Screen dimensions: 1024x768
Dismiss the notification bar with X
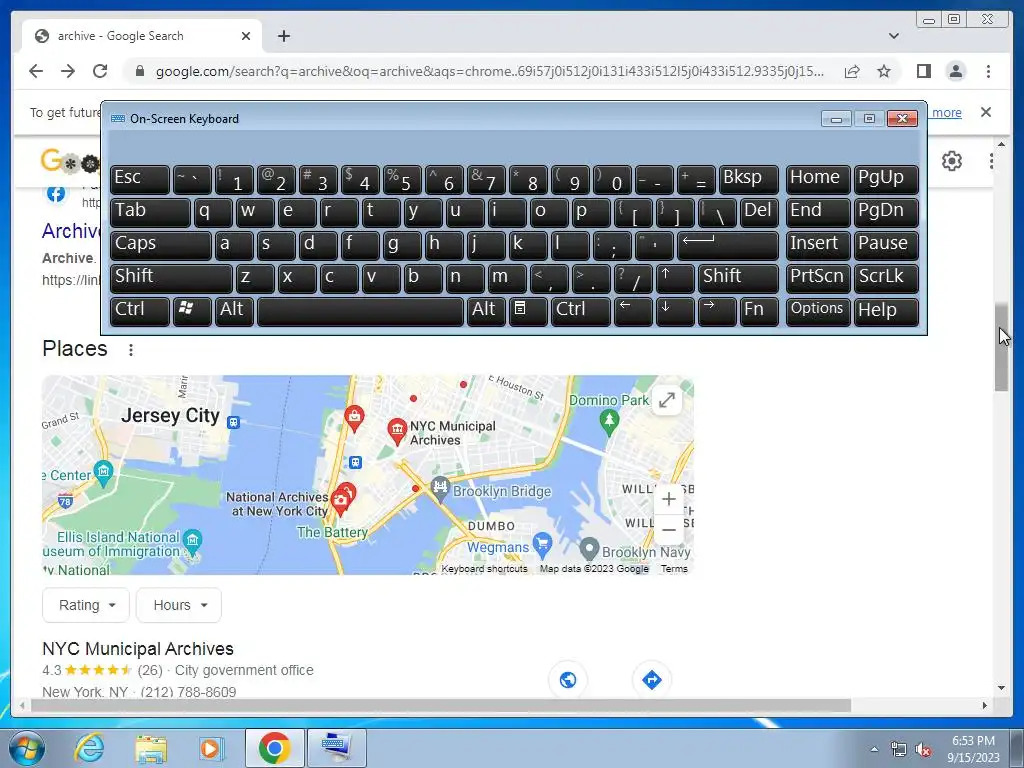coord(986,112)
